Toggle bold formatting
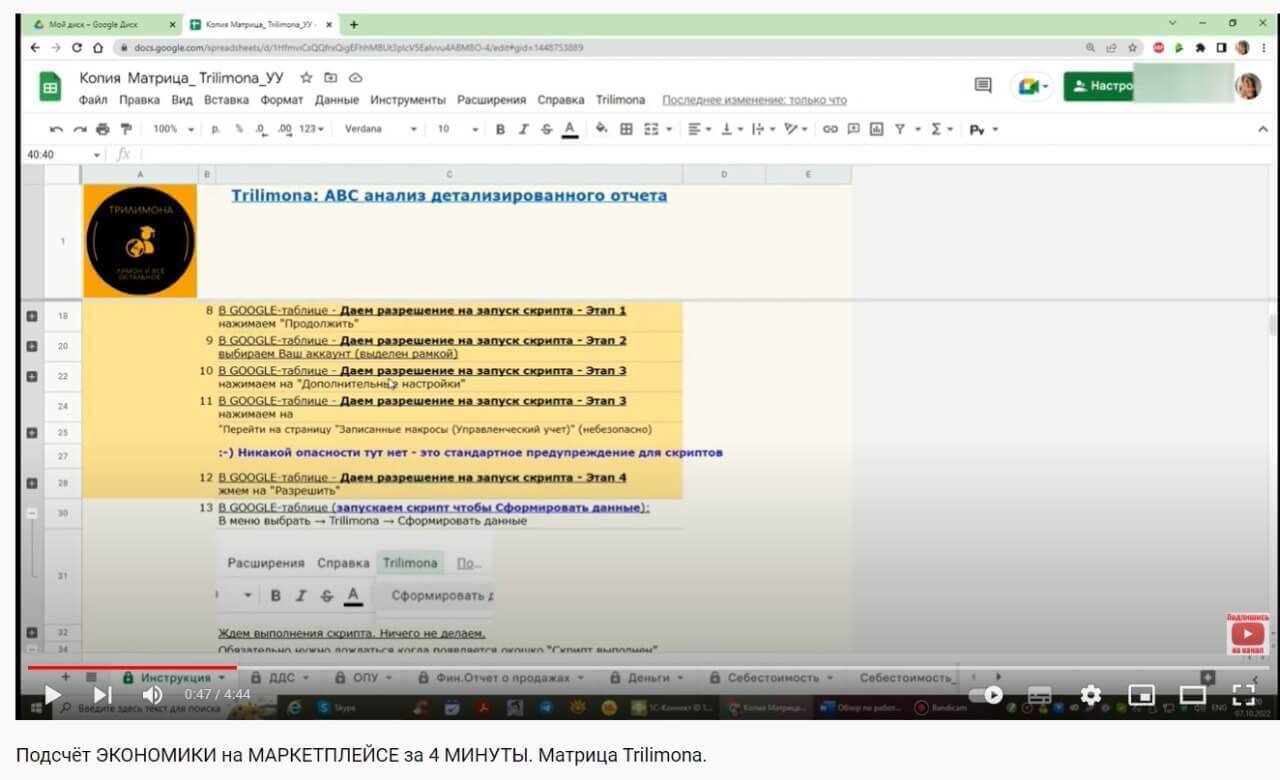This screenshot has width=1280, height=780. (x=500, y=129)
